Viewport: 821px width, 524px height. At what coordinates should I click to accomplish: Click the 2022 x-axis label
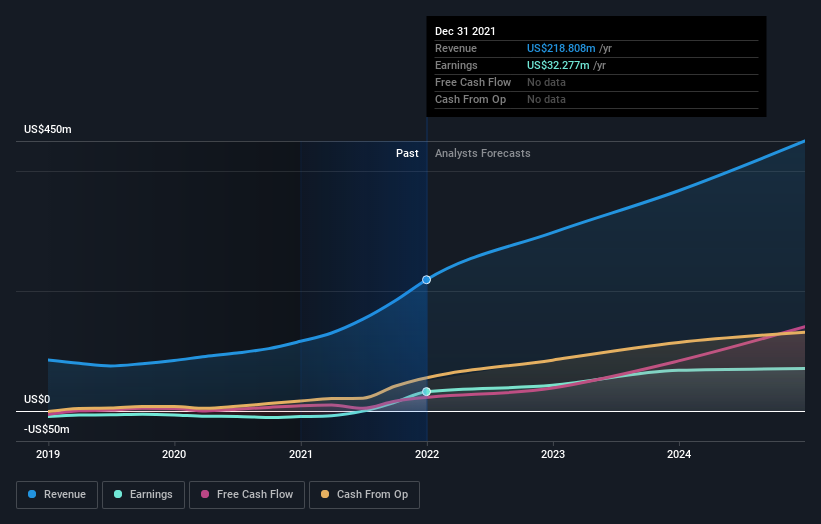coord(427,454)
